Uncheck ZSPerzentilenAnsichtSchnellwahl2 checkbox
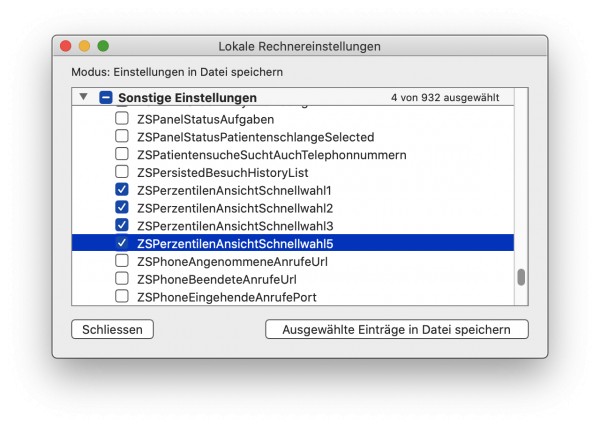Screen dimensions: 600x427 pyautogui.click(x=122, y=207)
